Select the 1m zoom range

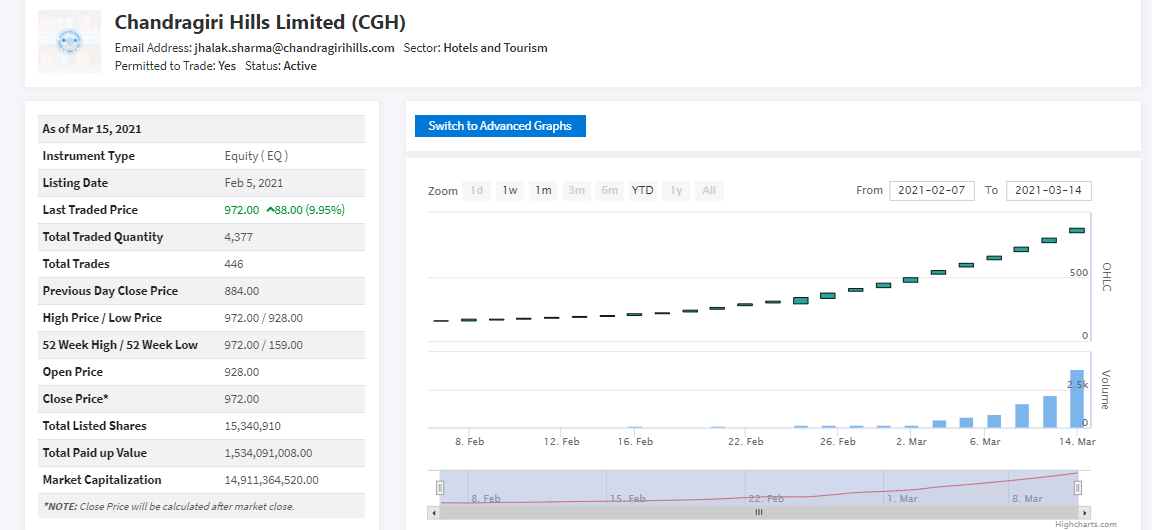pyautogui.click(x=543, y=191)
